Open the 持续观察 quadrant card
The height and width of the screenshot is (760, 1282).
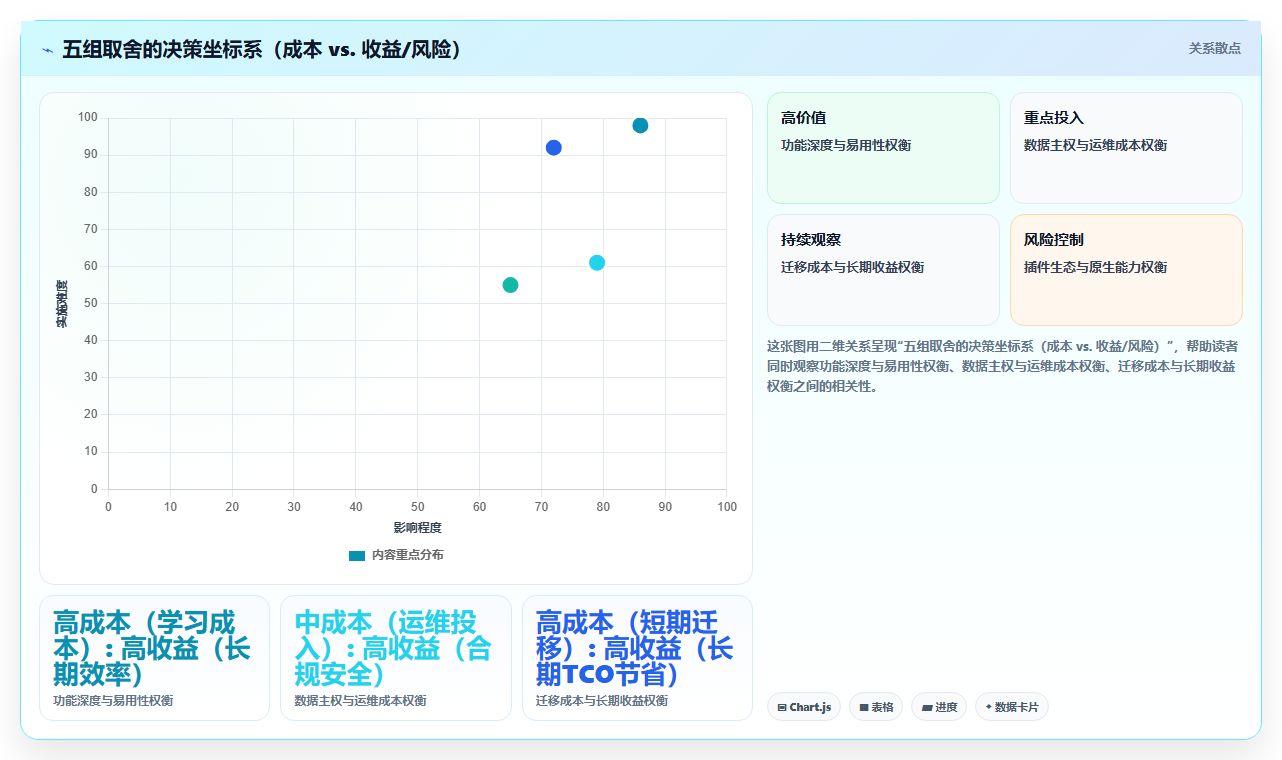click(883, 270)
